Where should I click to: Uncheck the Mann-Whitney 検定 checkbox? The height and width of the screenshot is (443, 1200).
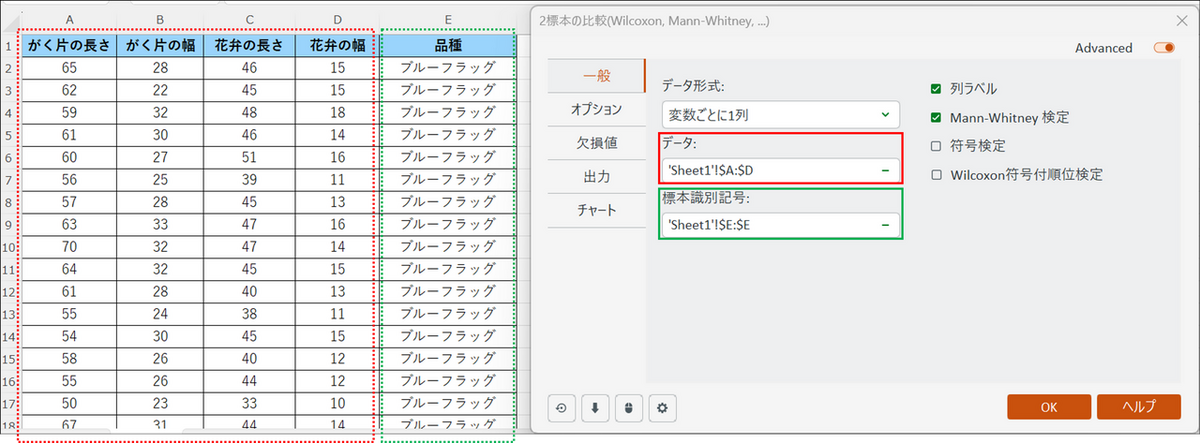[x=936, y=117]
